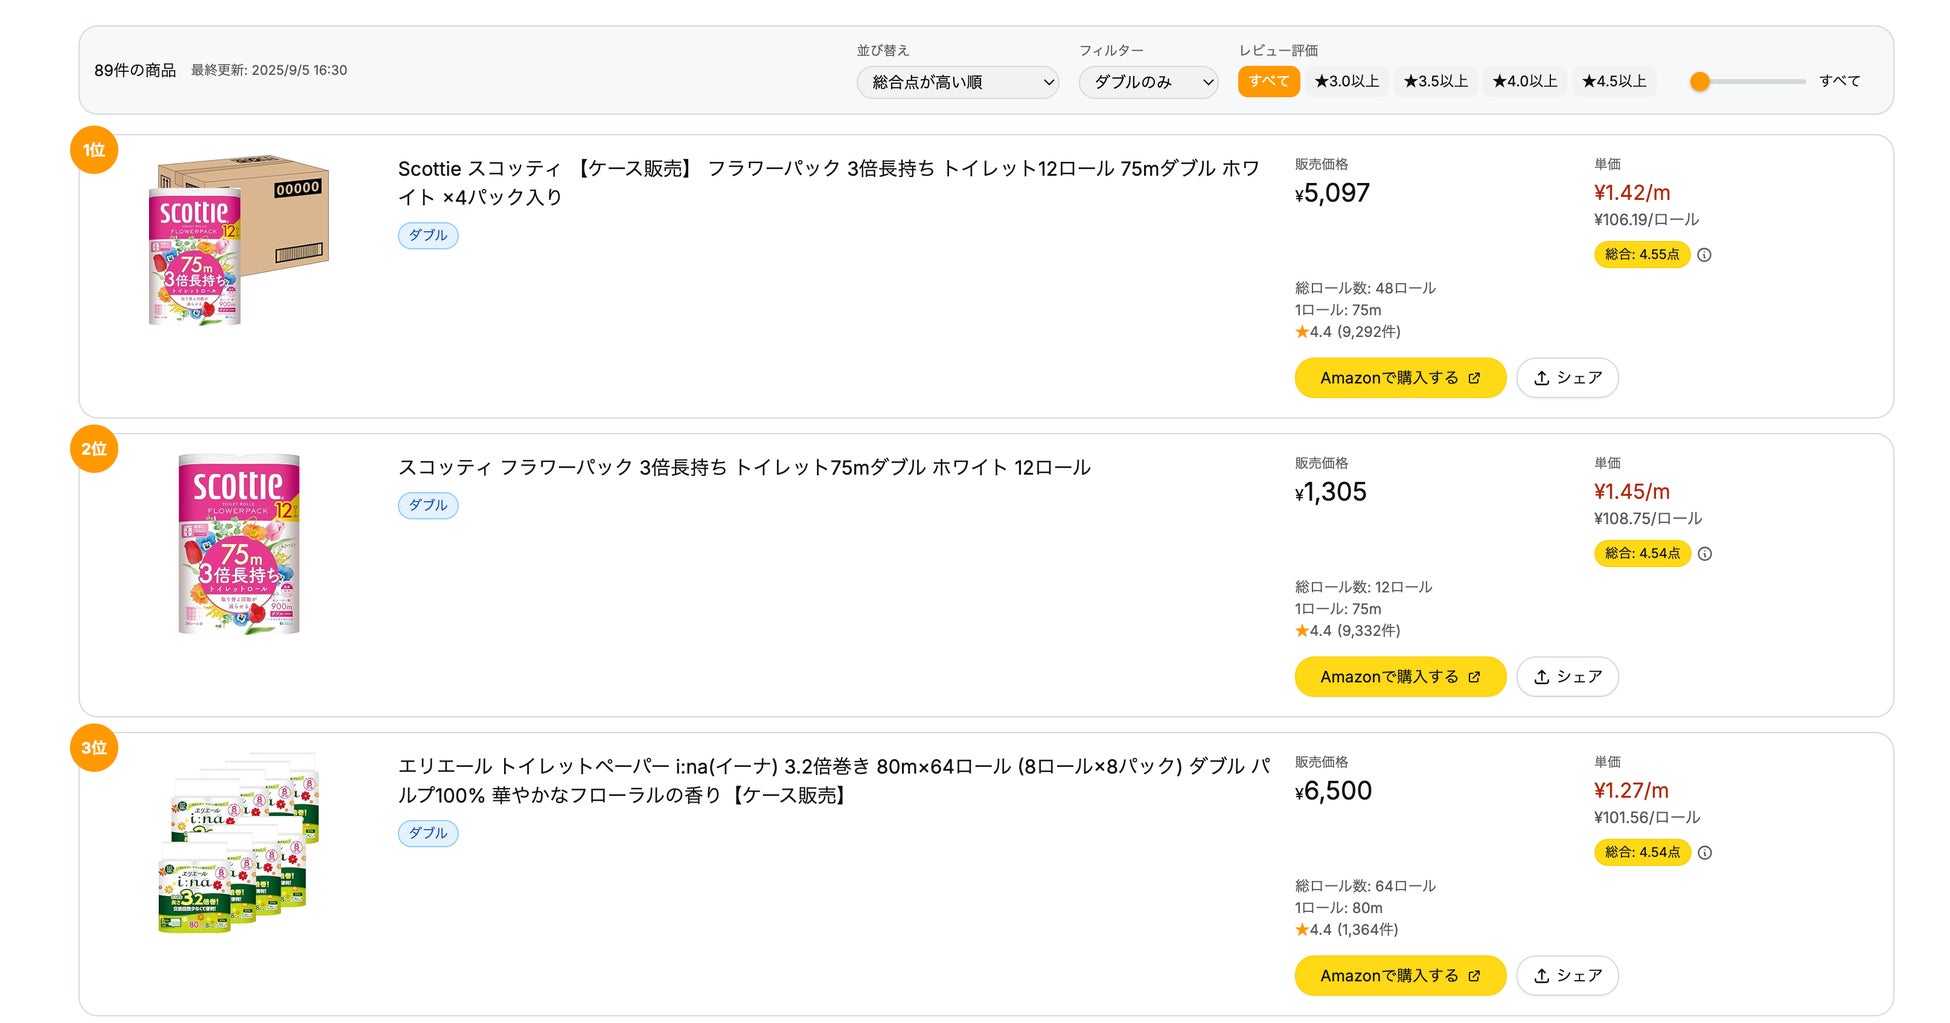
Task: Share the 1位 Scottie case product
Action: click(1567, 378)
